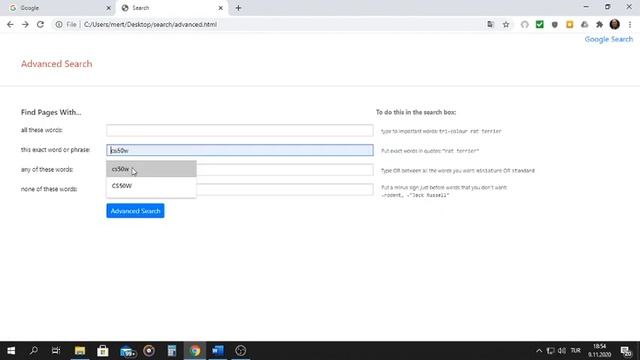Choose uppercase 'CS50W' autocomplete suggestion
Viewport: 640px width, 360px height.
click(x=151, y=186)
